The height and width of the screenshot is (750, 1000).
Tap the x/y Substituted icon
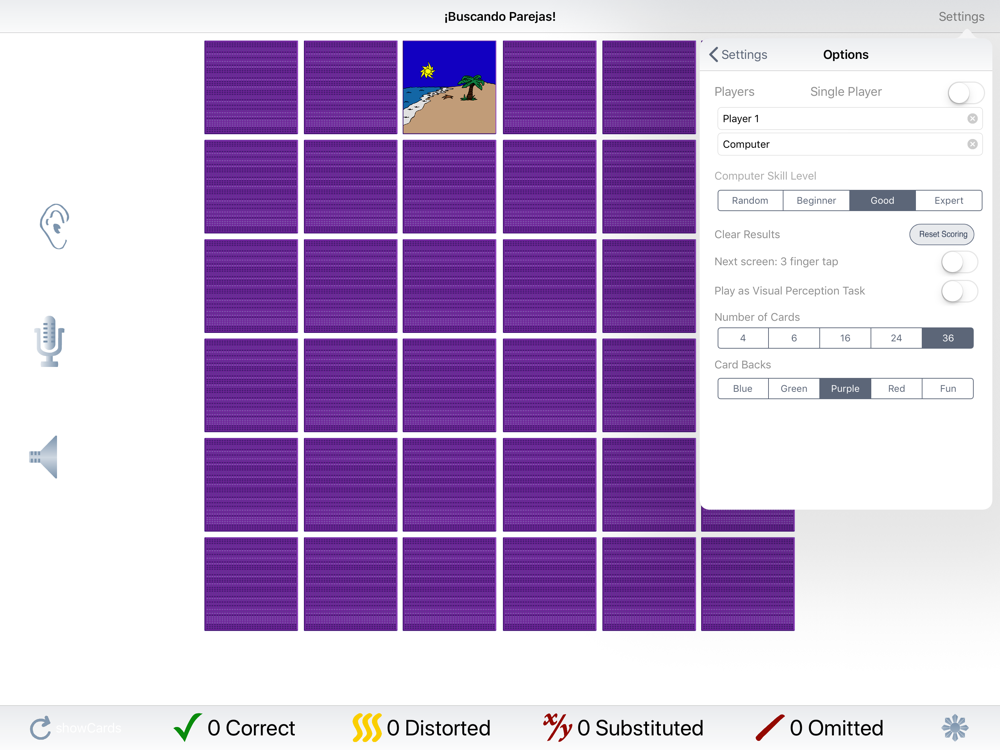pos(557,727)
